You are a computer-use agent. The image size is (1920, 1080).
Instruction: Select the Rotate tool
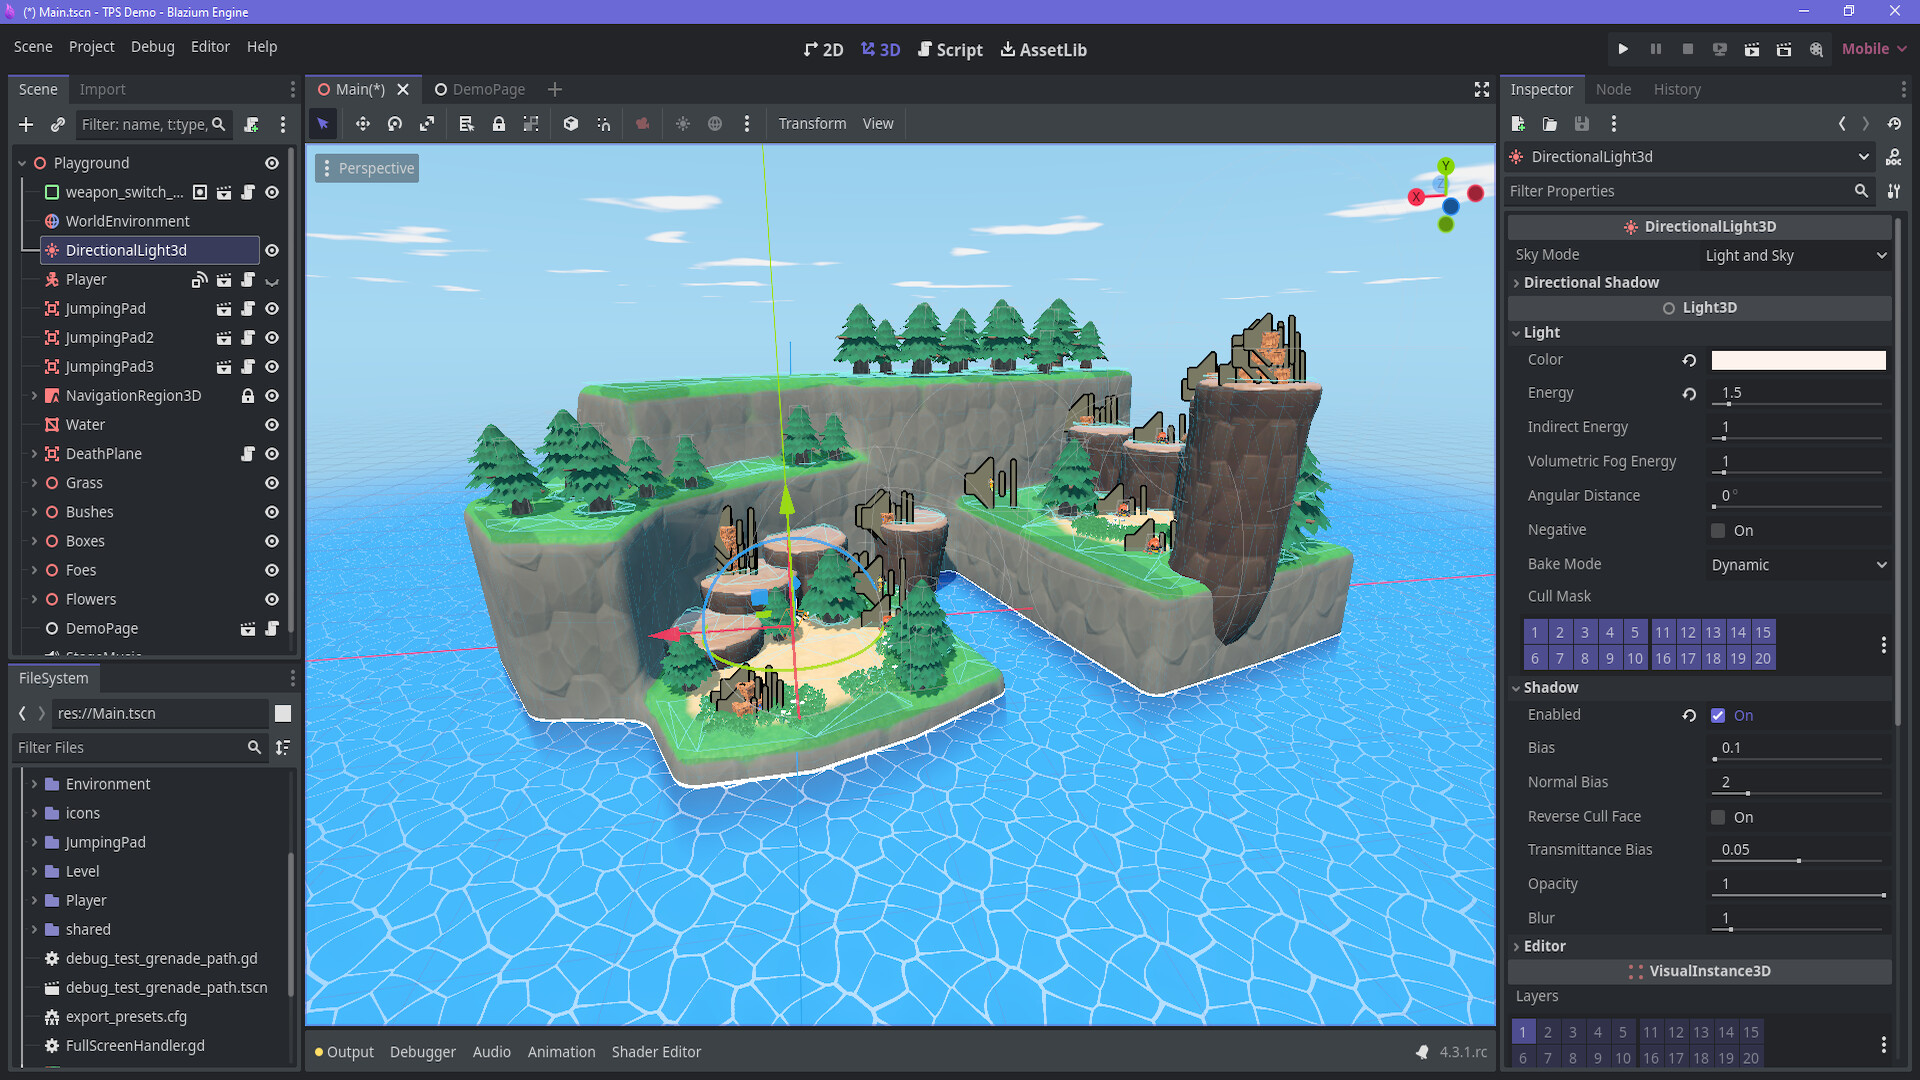click(394, 123)
